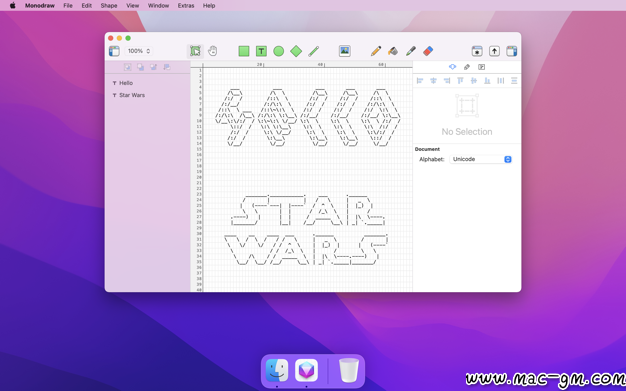The height and width of the screenshot is (391, 626).
Task: Pick the green Diamond shape tool
Action: click(296, 51)
